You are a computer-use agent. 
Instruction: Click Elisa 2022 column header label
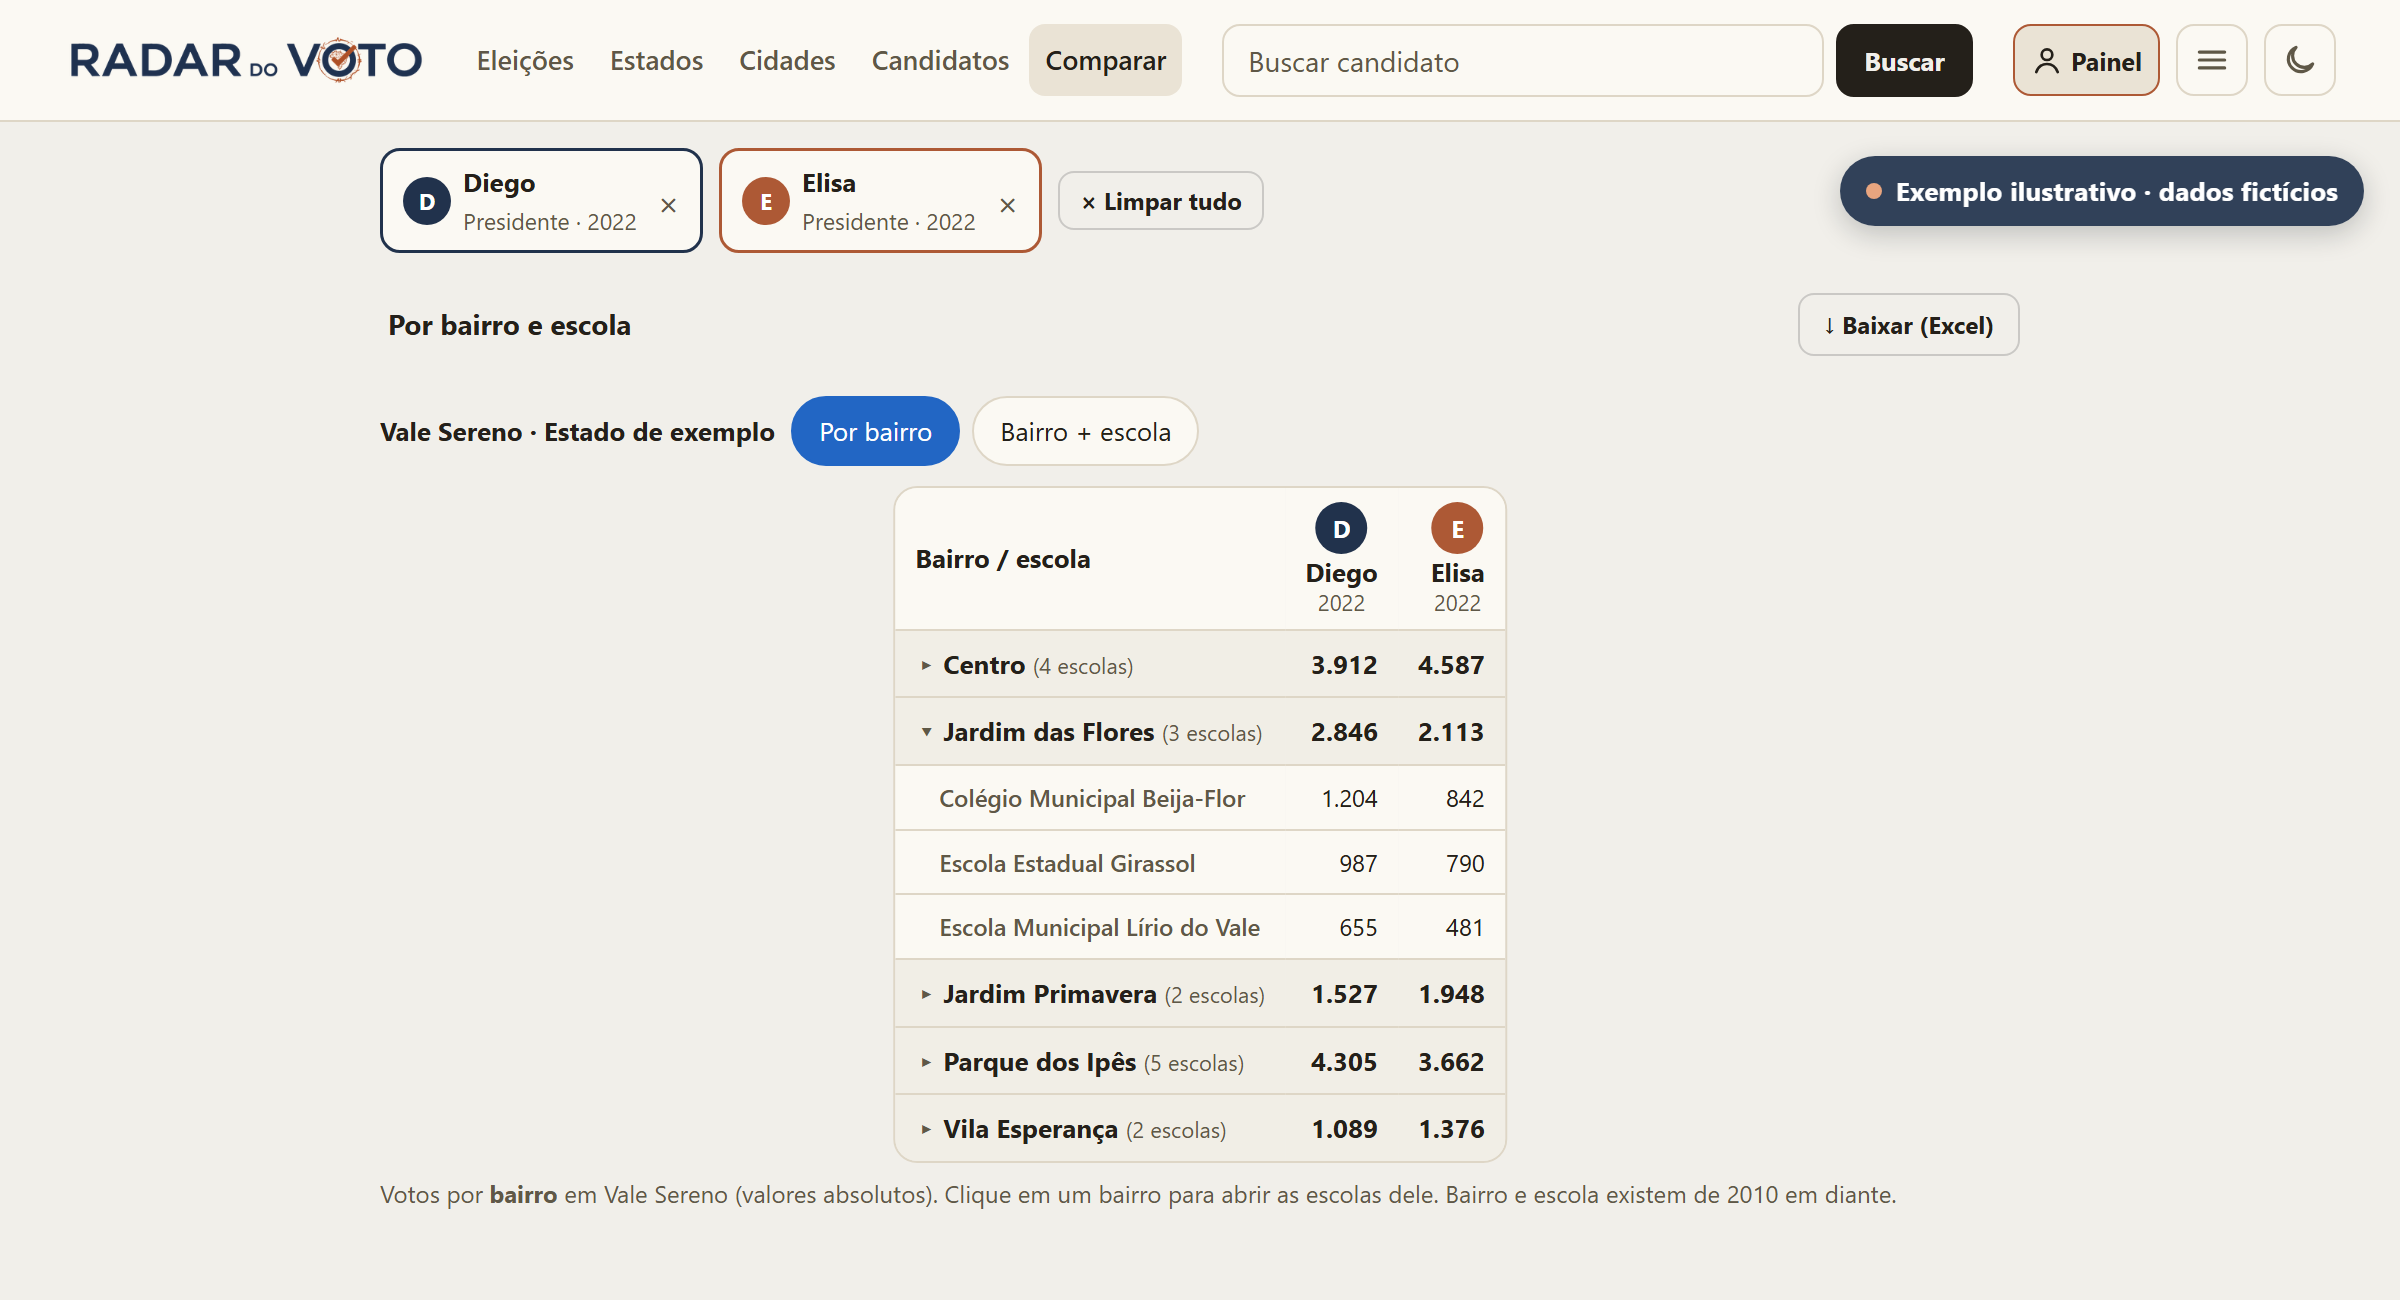(x=1457, y=587)
